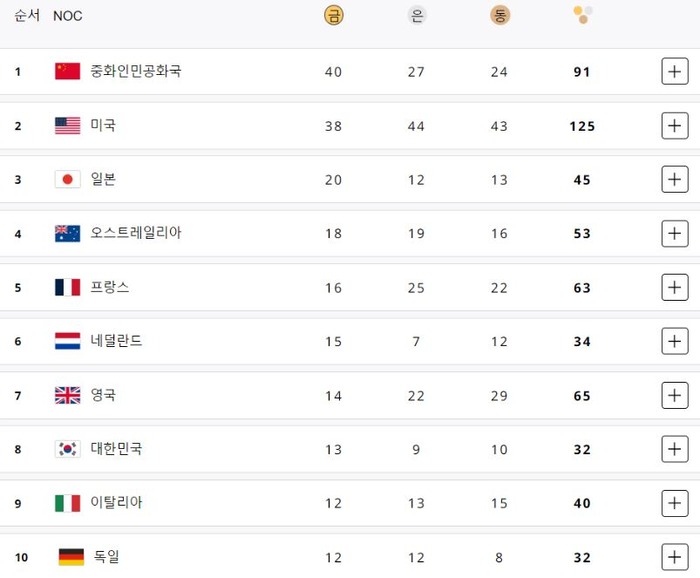The width and height of the screenshot is (700, 578).
Task: Expand the Italy row plus button
Action: [x=675, y=503]
